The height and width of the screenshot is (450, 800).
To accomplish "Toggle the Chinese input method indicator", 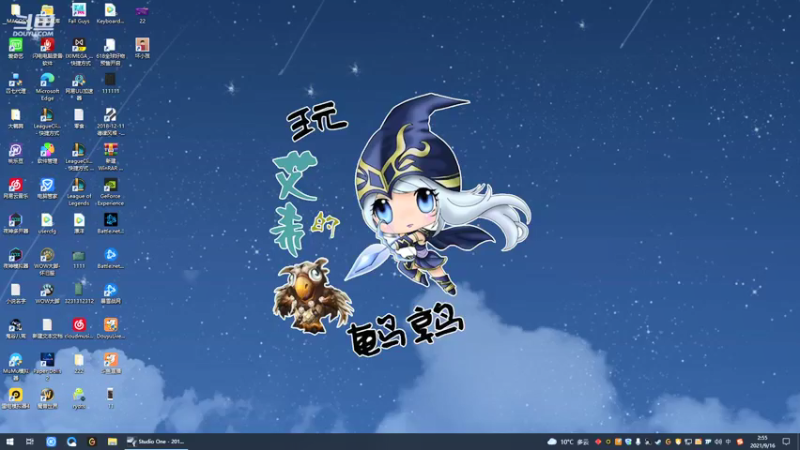I will [728, 442].
